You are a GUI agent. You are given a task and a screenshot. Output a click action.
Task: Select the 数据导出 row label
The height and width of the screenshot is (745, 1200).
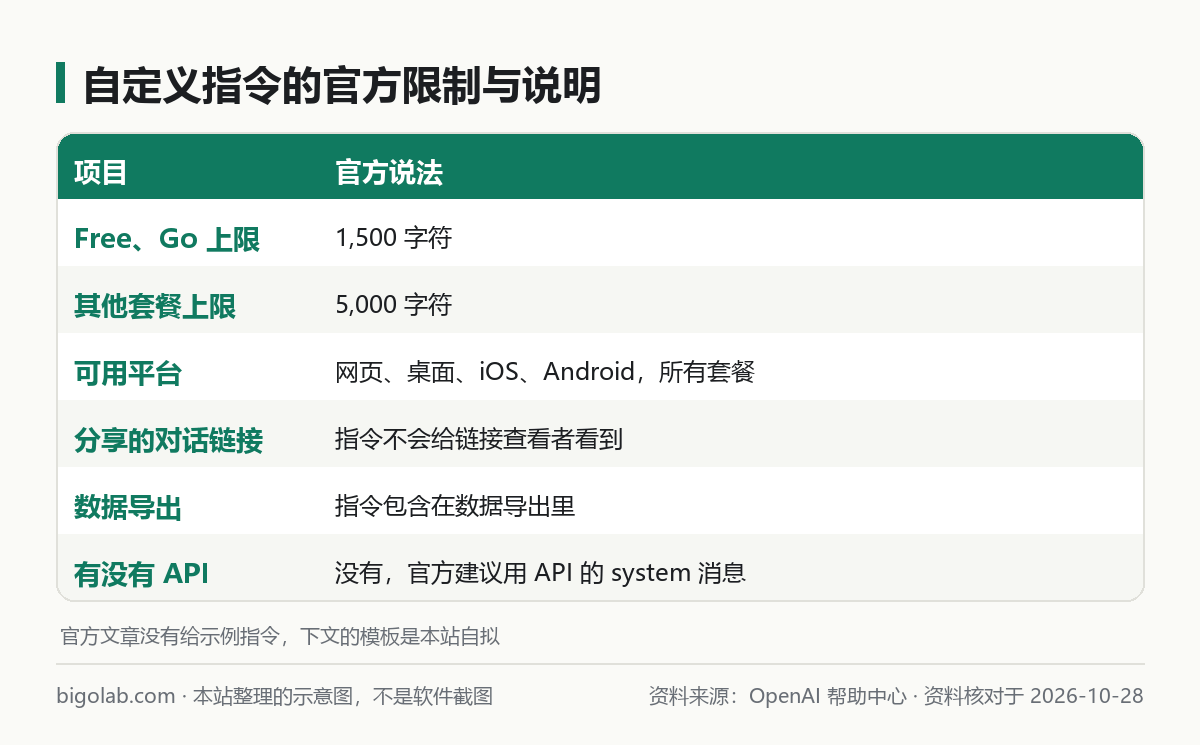[x=128, y=507]
